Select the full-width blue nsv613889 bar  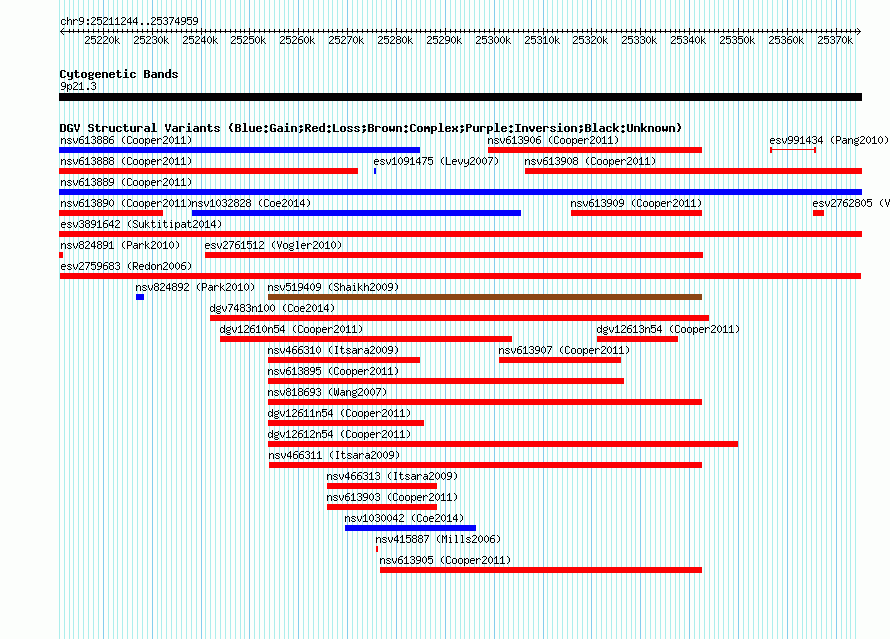[460, 192]
